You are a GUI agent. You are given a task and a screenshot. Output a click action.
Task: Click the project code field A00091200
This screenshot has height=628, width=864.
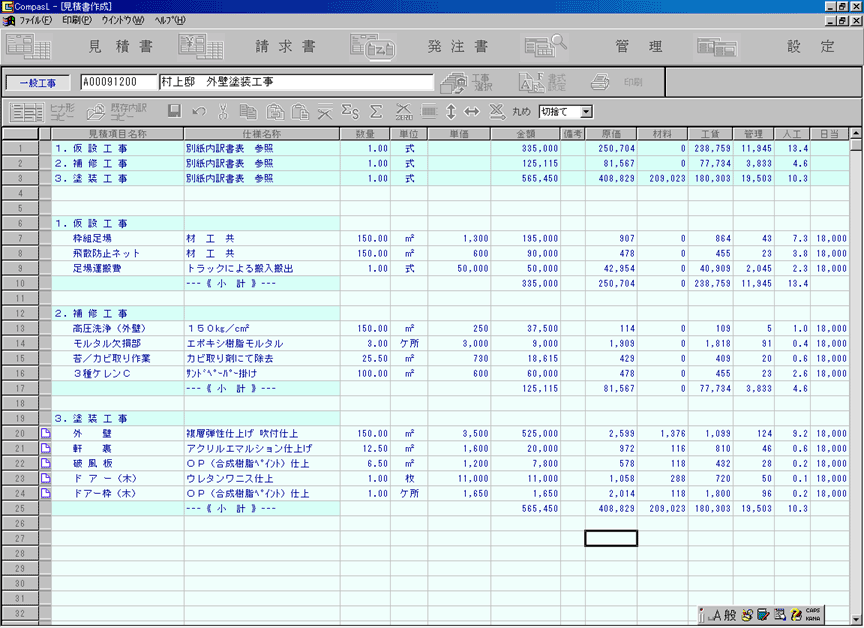[119, 82]
